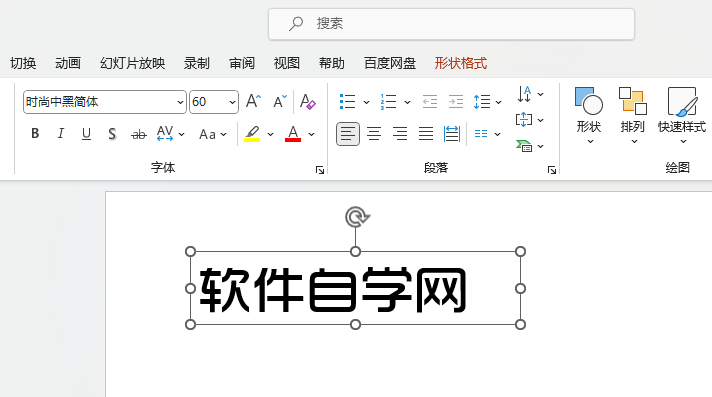Image resolution: width=712 pixels, height=397 pixels.
Task: Open font name combo box dropdown
Action: [x=180, y=102]
